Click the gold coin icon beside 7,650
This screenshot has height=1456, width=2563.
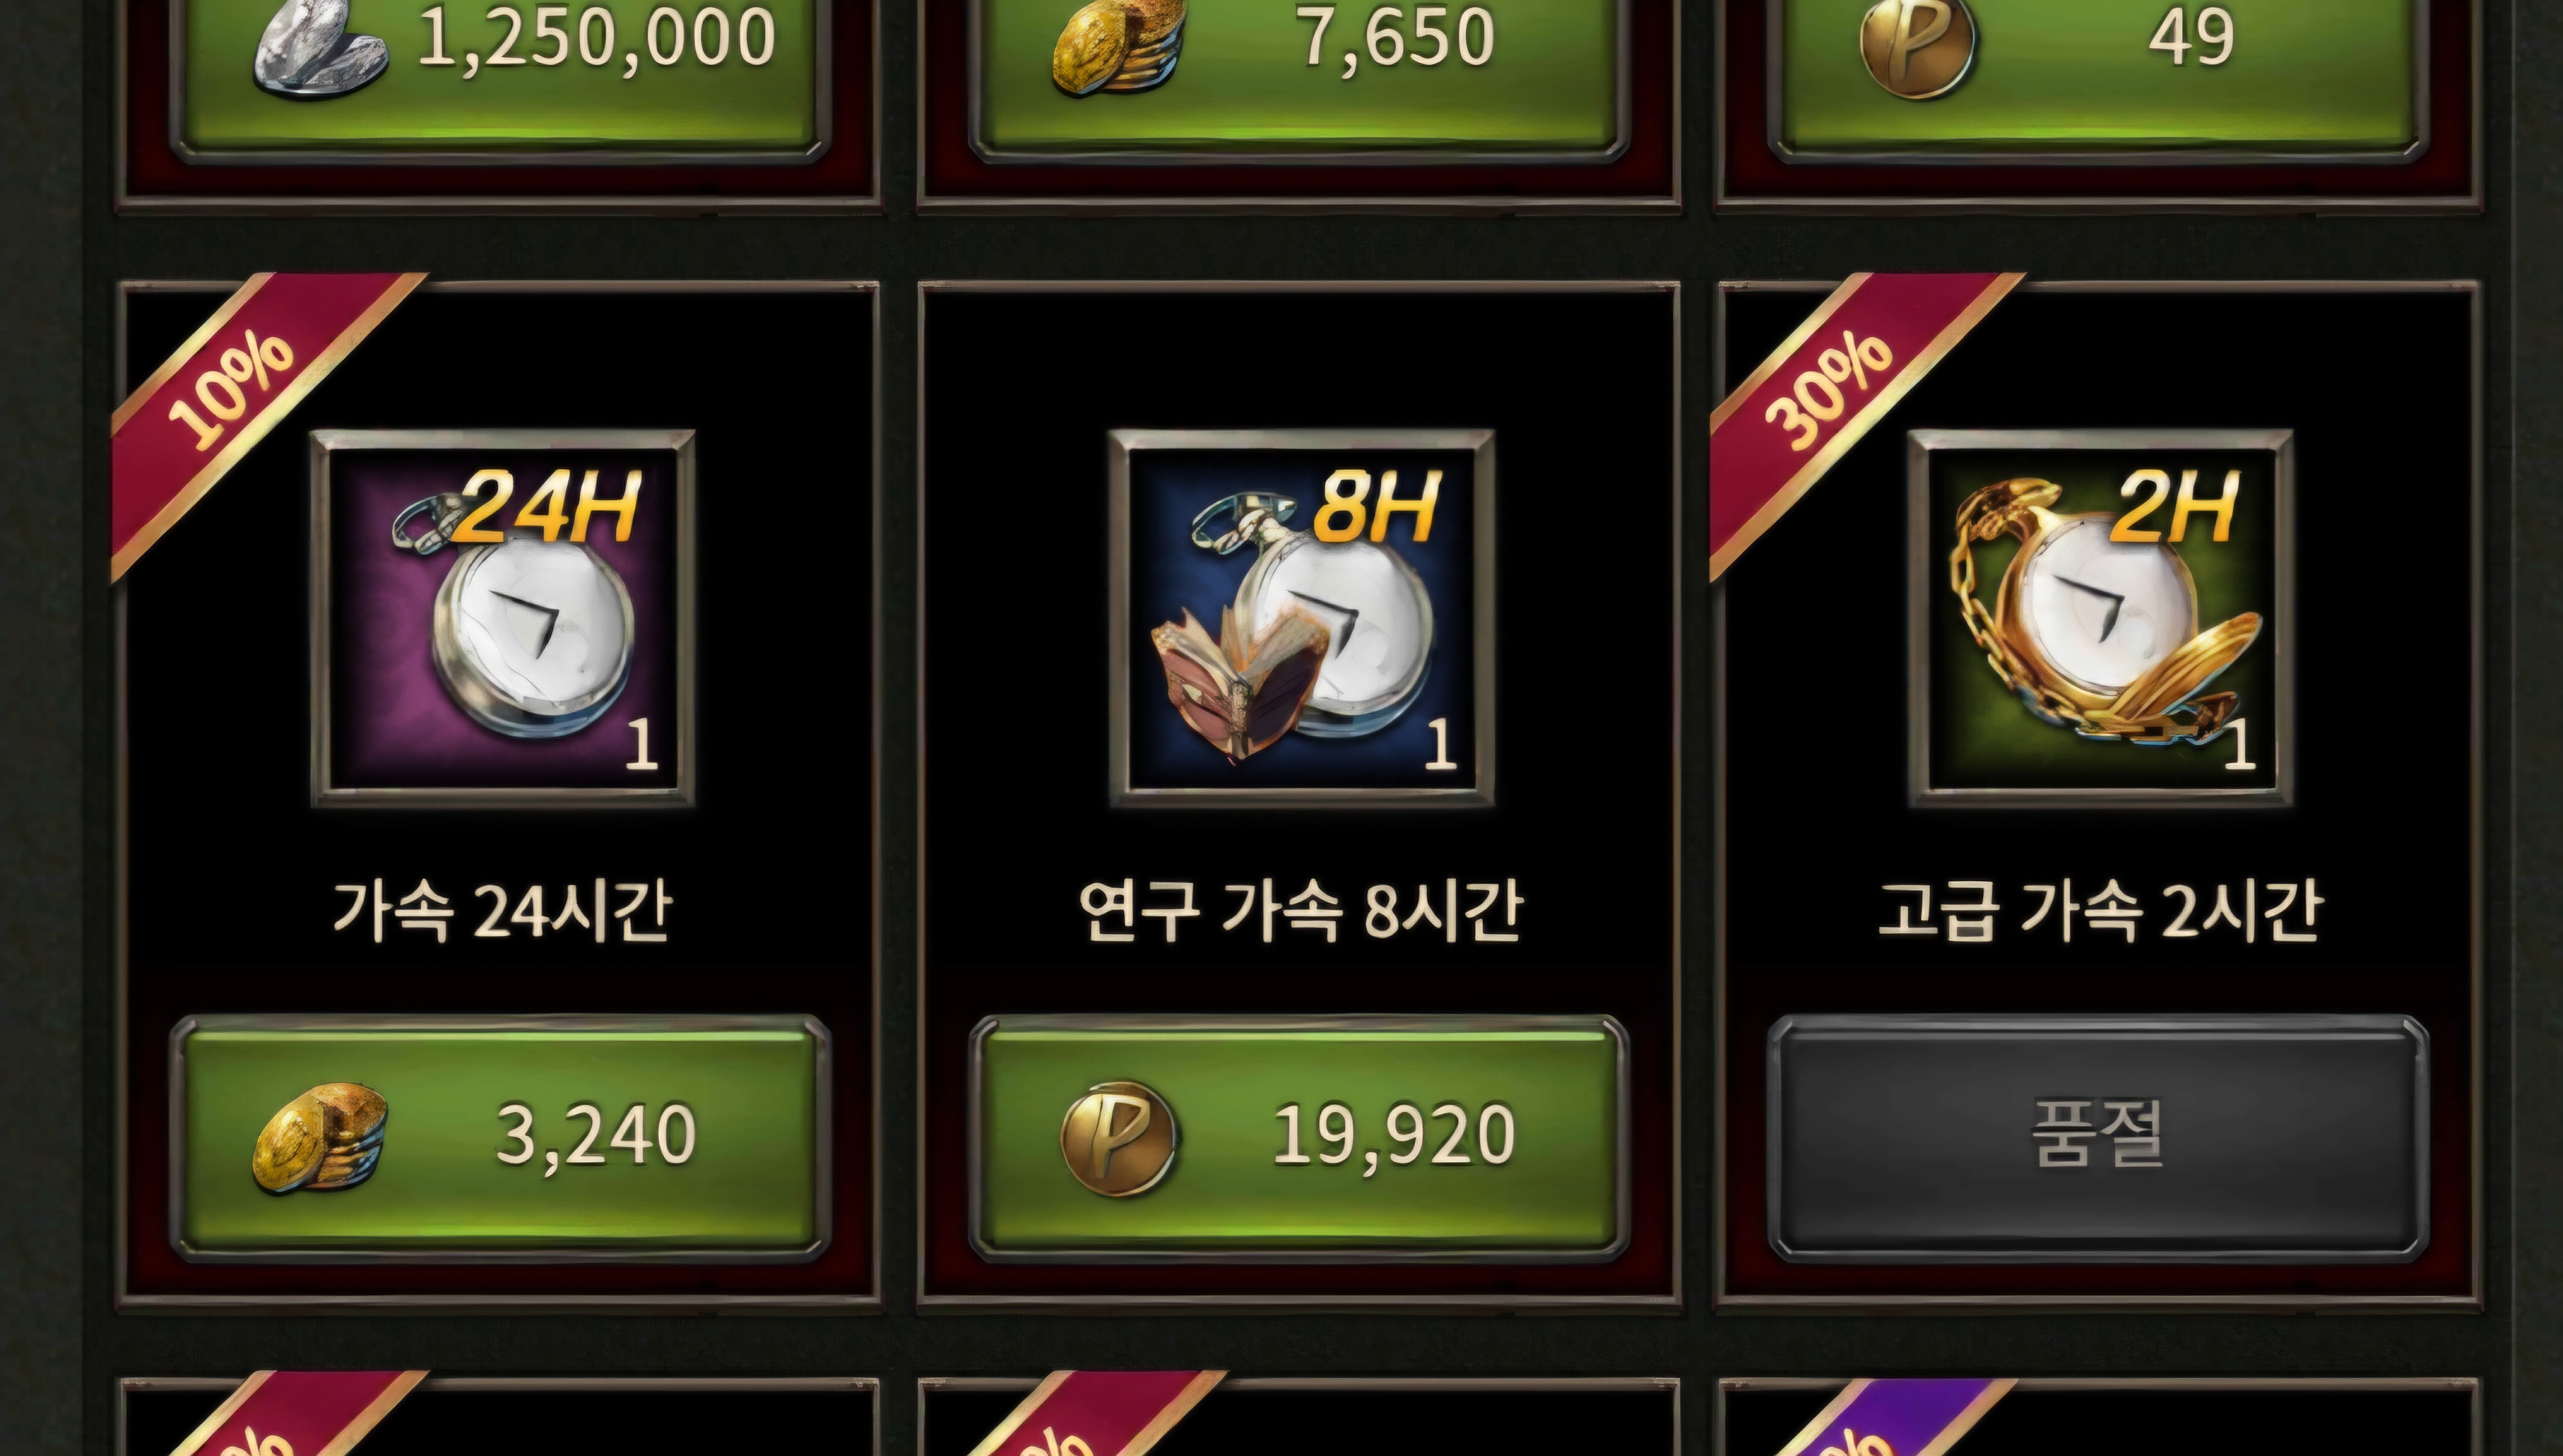point(1118,45)
